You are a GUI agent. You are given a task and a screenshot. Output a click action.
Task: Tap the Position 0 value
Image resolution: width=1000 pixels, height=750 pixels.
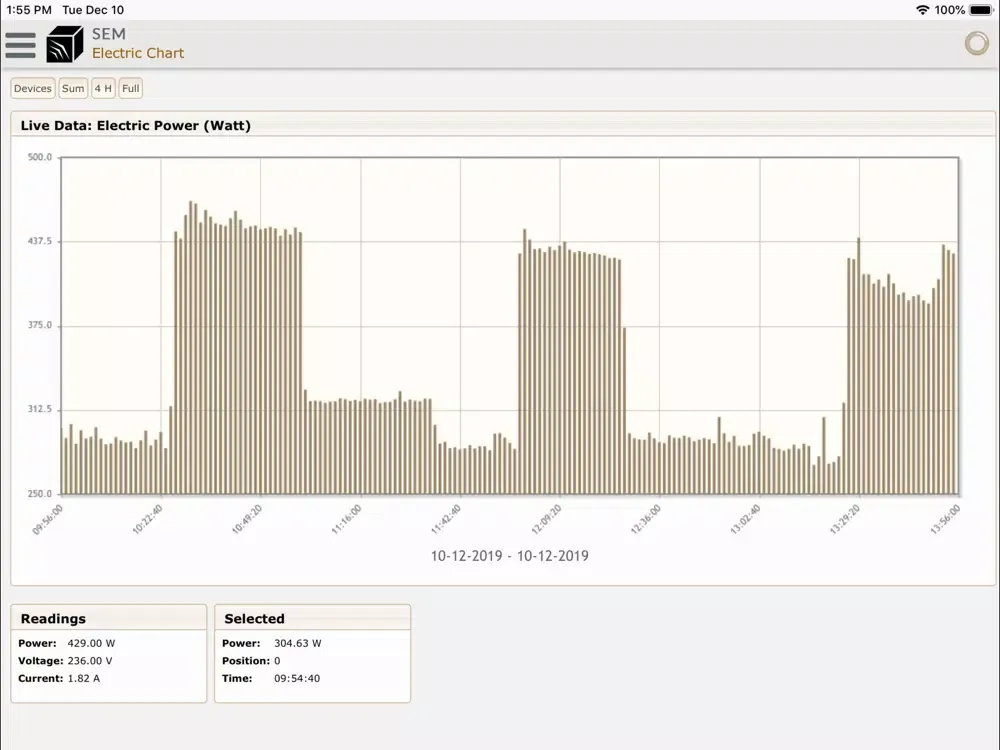pos(277,661)
